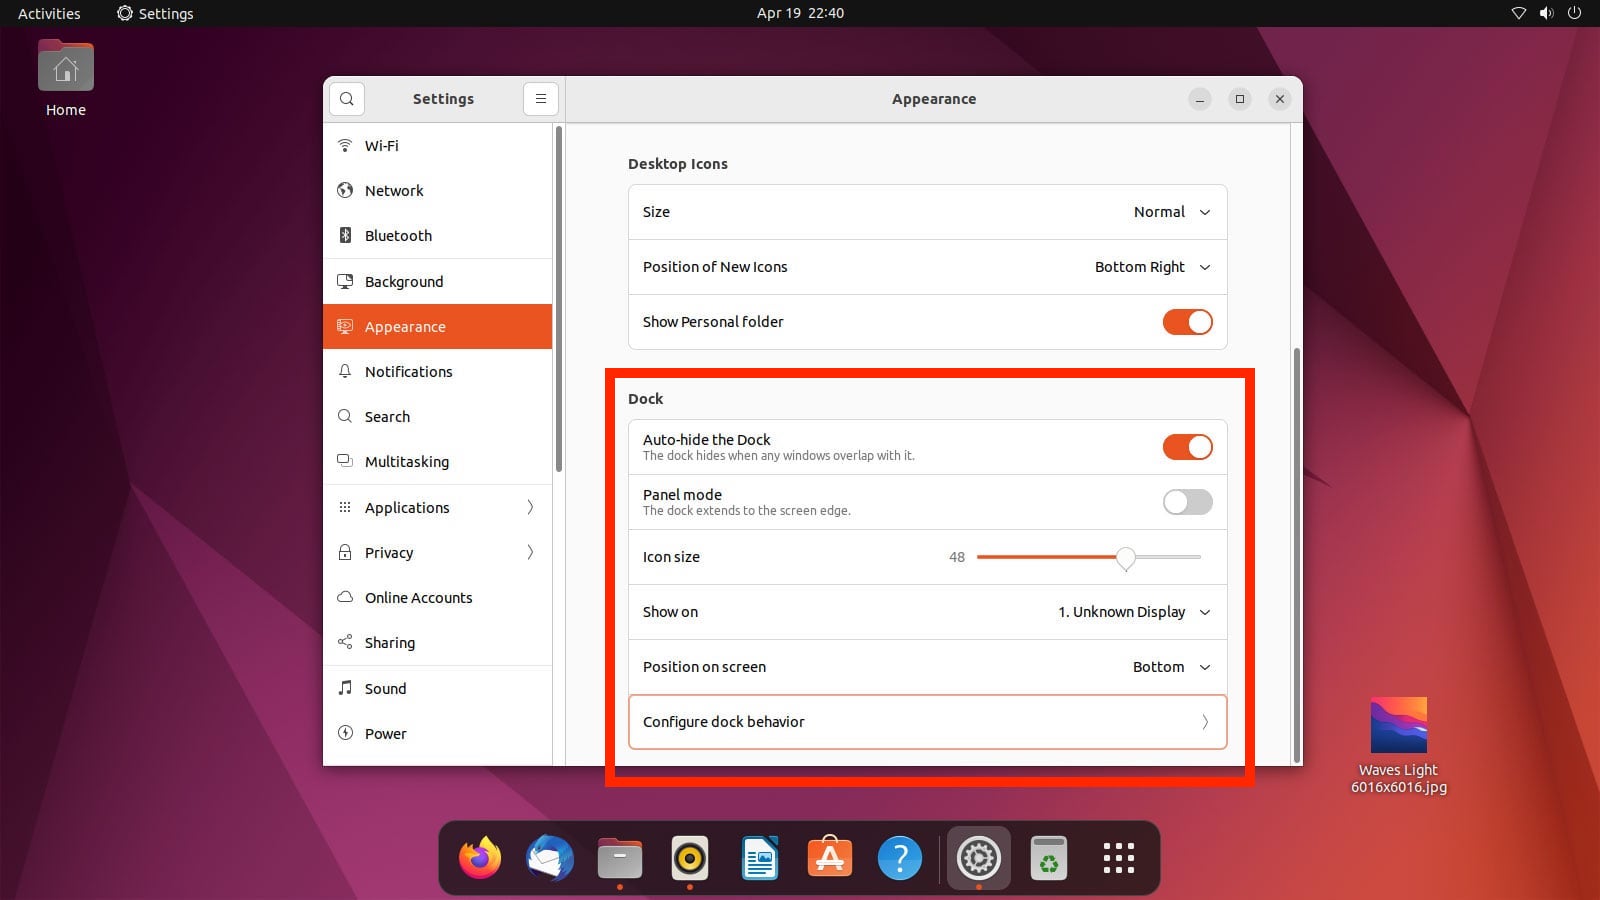Click the search icon in Settings sidebar
Image resolution: width=1600 pixels, height=900 pixels.
[x=346, y=98]
